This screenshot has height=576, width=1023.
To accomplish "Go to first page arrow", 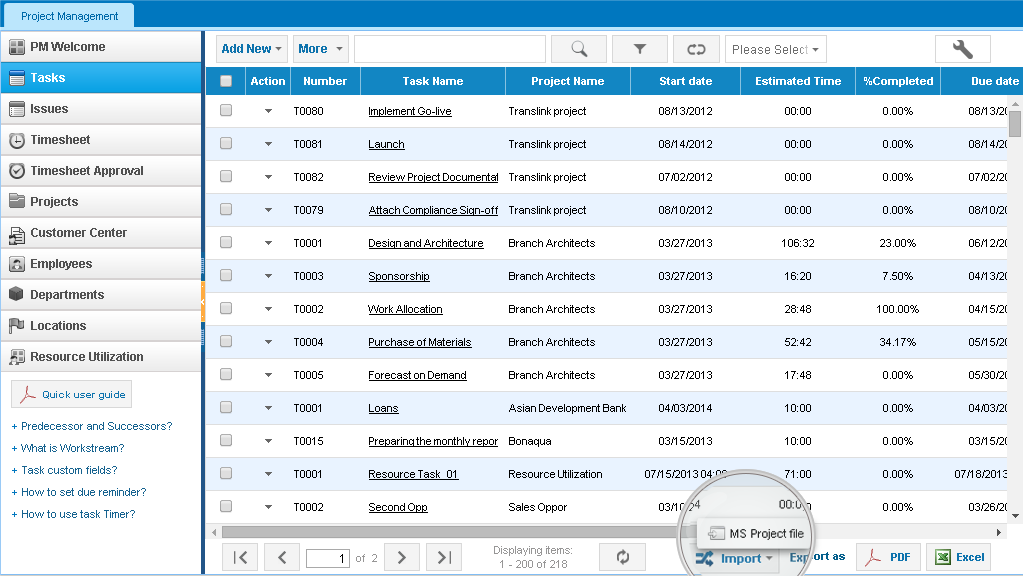I will tap(240, 557).
